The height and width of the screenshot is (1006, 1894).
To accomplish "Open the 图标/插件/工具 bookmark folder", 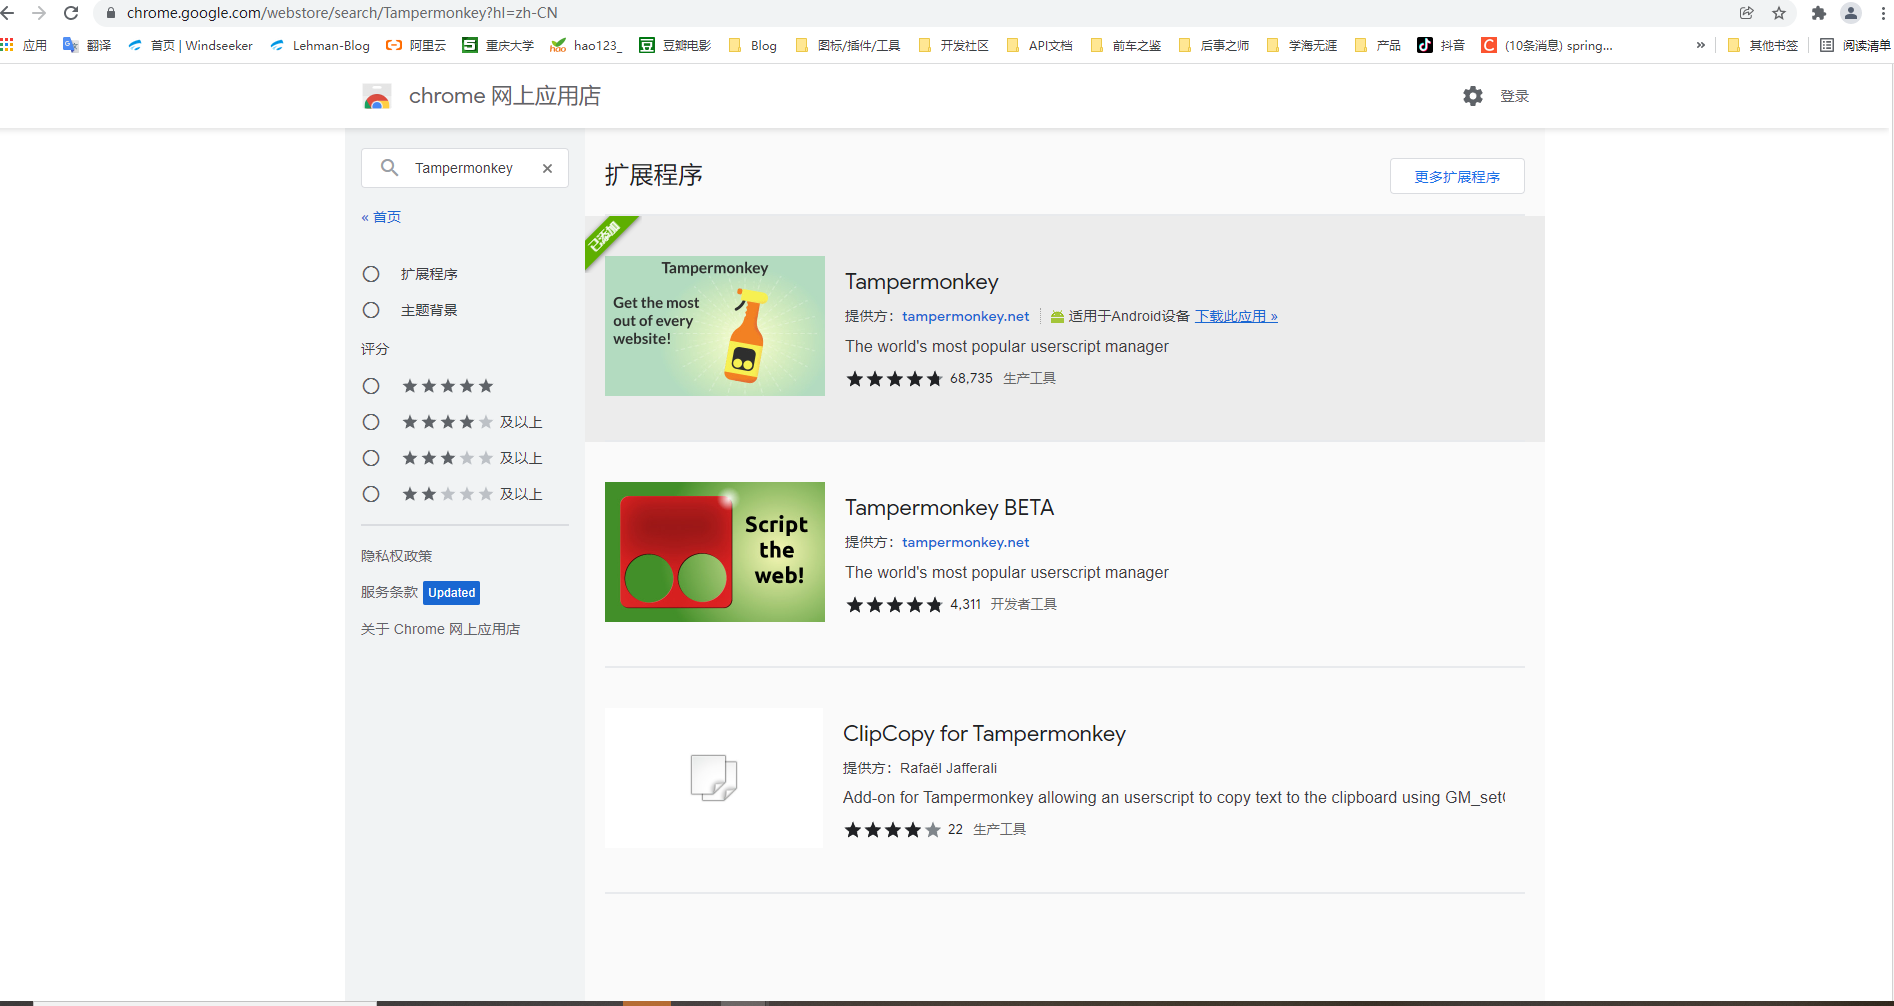I will (848, 45).
